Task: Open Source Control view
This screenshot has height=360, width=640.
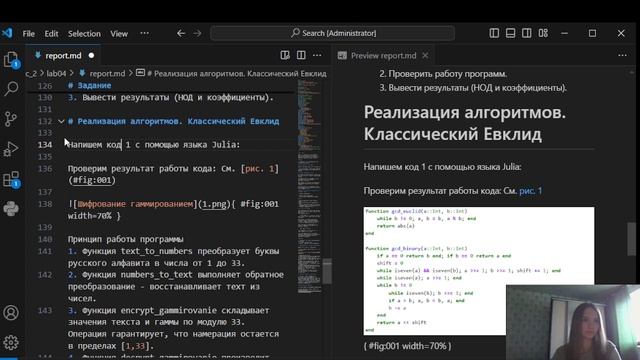Action: point(11,119)
